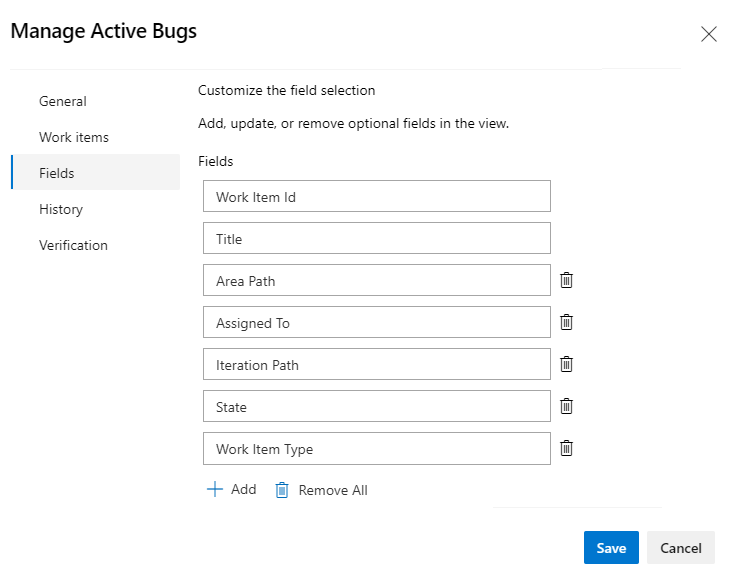This screenshot has height=574, width=736.
Task: Click Remove All fields
Action: click(x=322, y=490)
